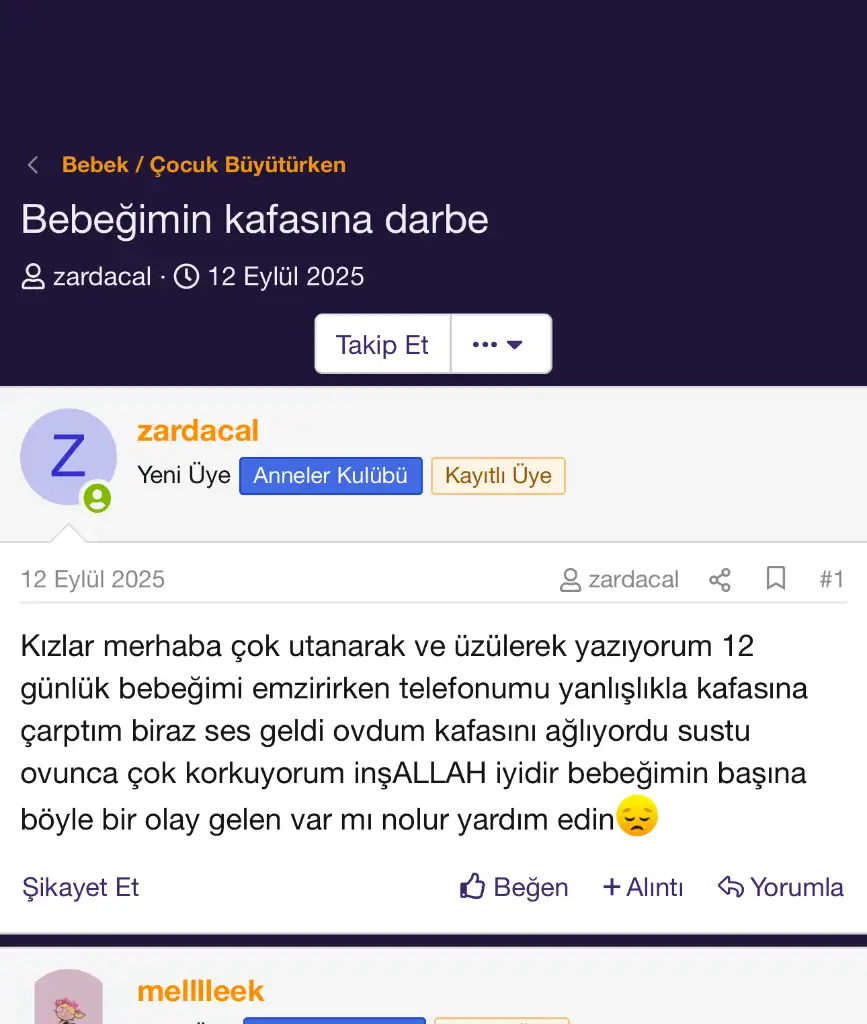This screenshot has height=1024, width=867.
Task: Open the orange zardacal username profile
Action: pos(198,431)
